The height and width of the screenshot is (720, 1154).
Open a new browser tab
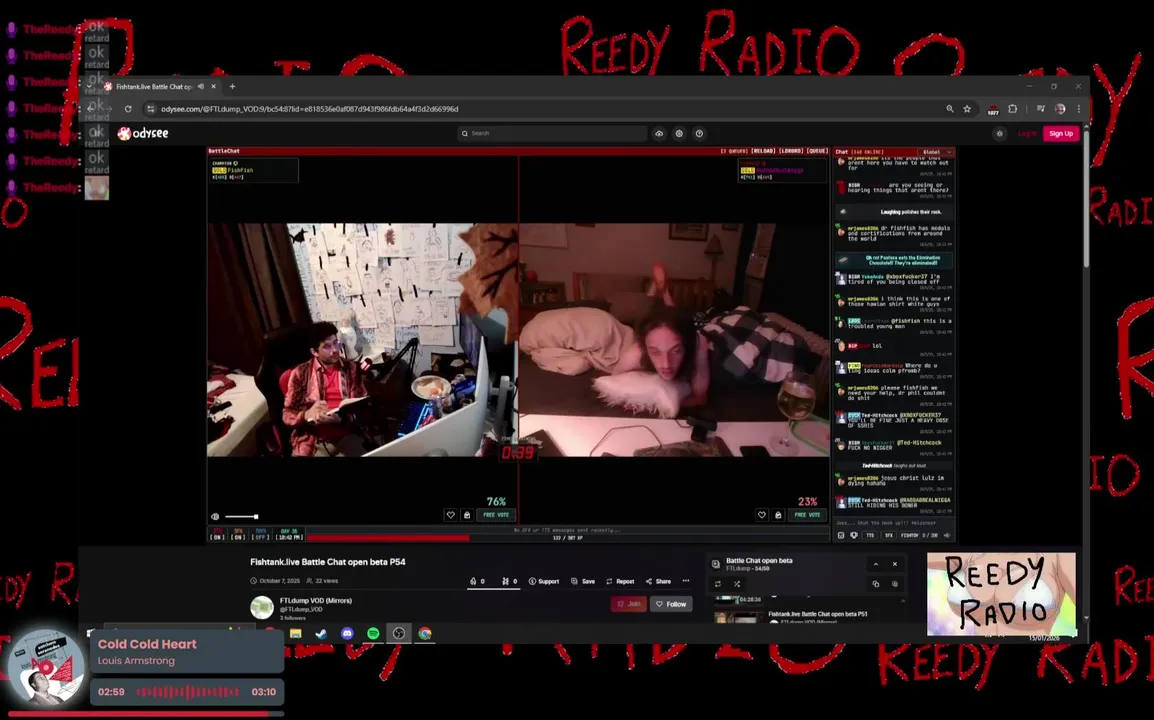[233, 86]
